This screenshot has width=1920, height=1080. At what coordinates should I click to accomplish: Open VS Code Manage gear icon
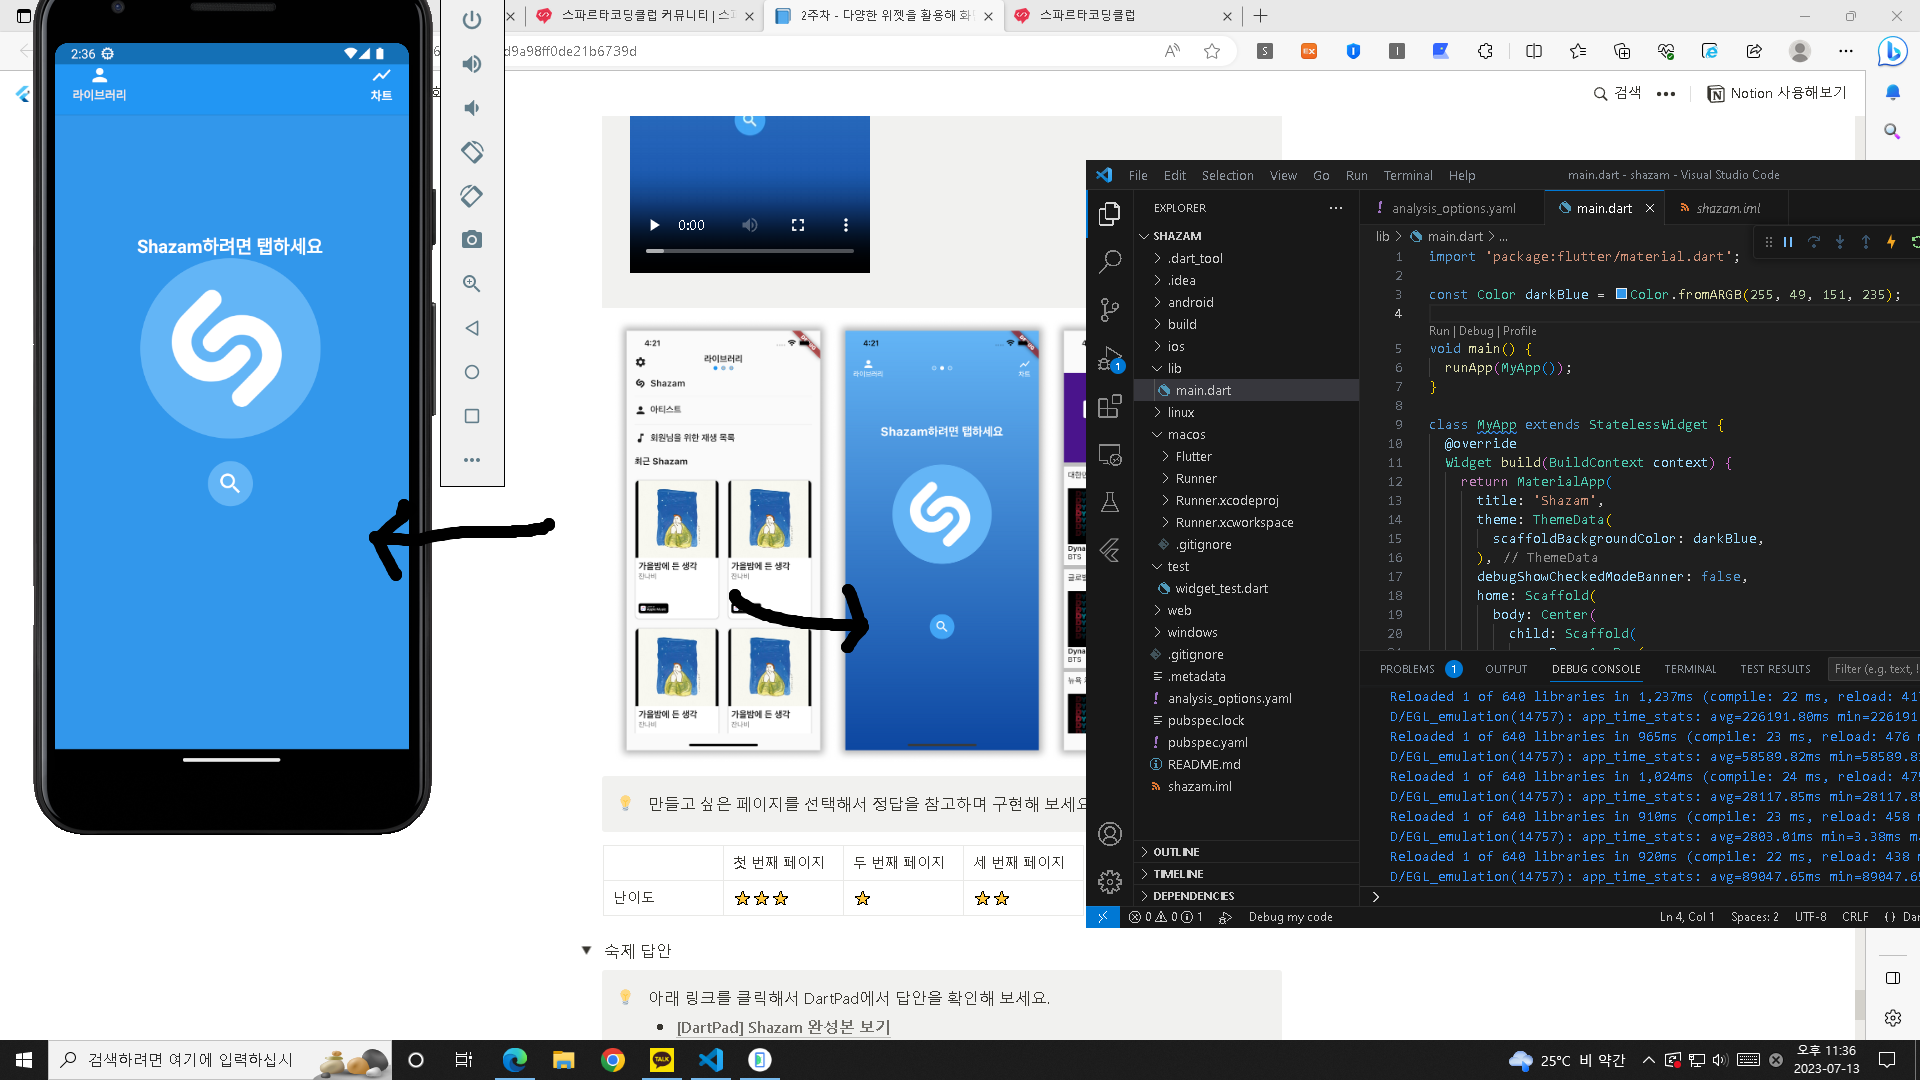[x=1110, y=881]
